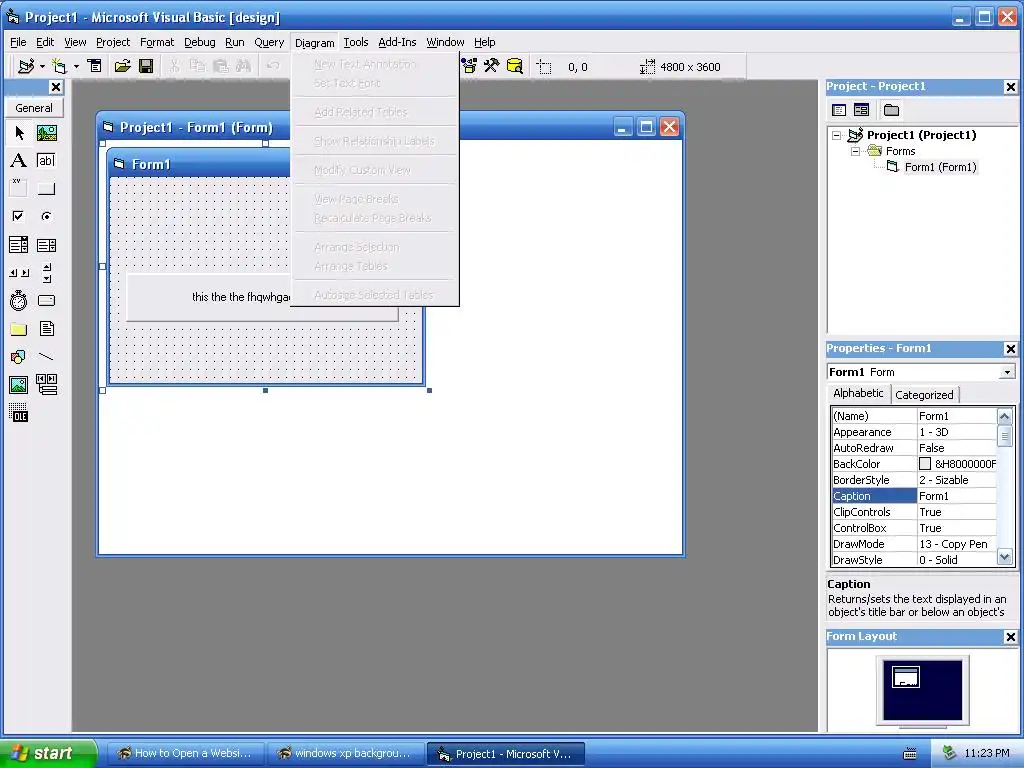Select the OLE control tool
1024x768 pixels.
(x=19, y=413)
